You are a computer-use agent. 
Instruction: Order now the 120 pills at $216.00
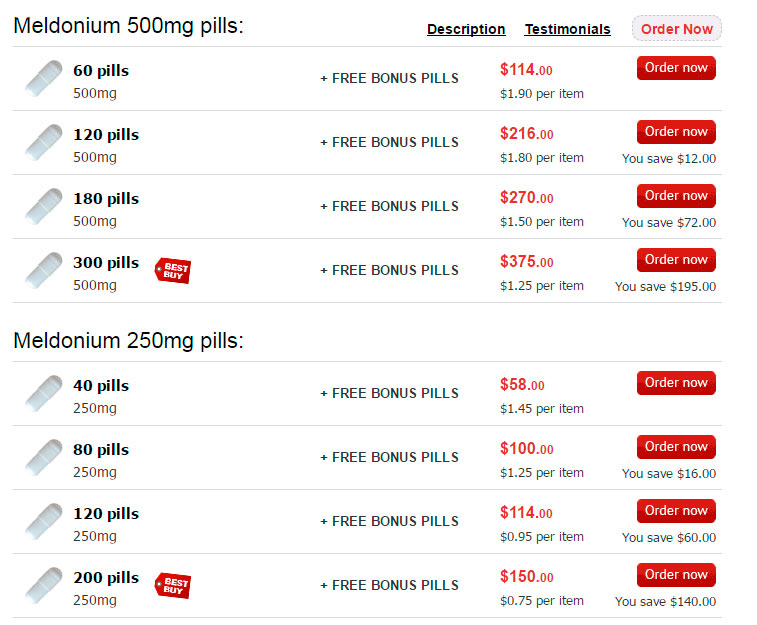pyautogui.click(x=676, y=132)
